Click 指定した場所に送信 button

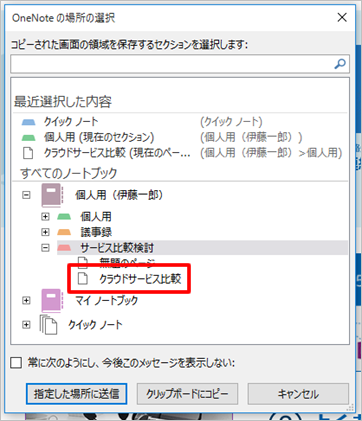pos(76,394)
